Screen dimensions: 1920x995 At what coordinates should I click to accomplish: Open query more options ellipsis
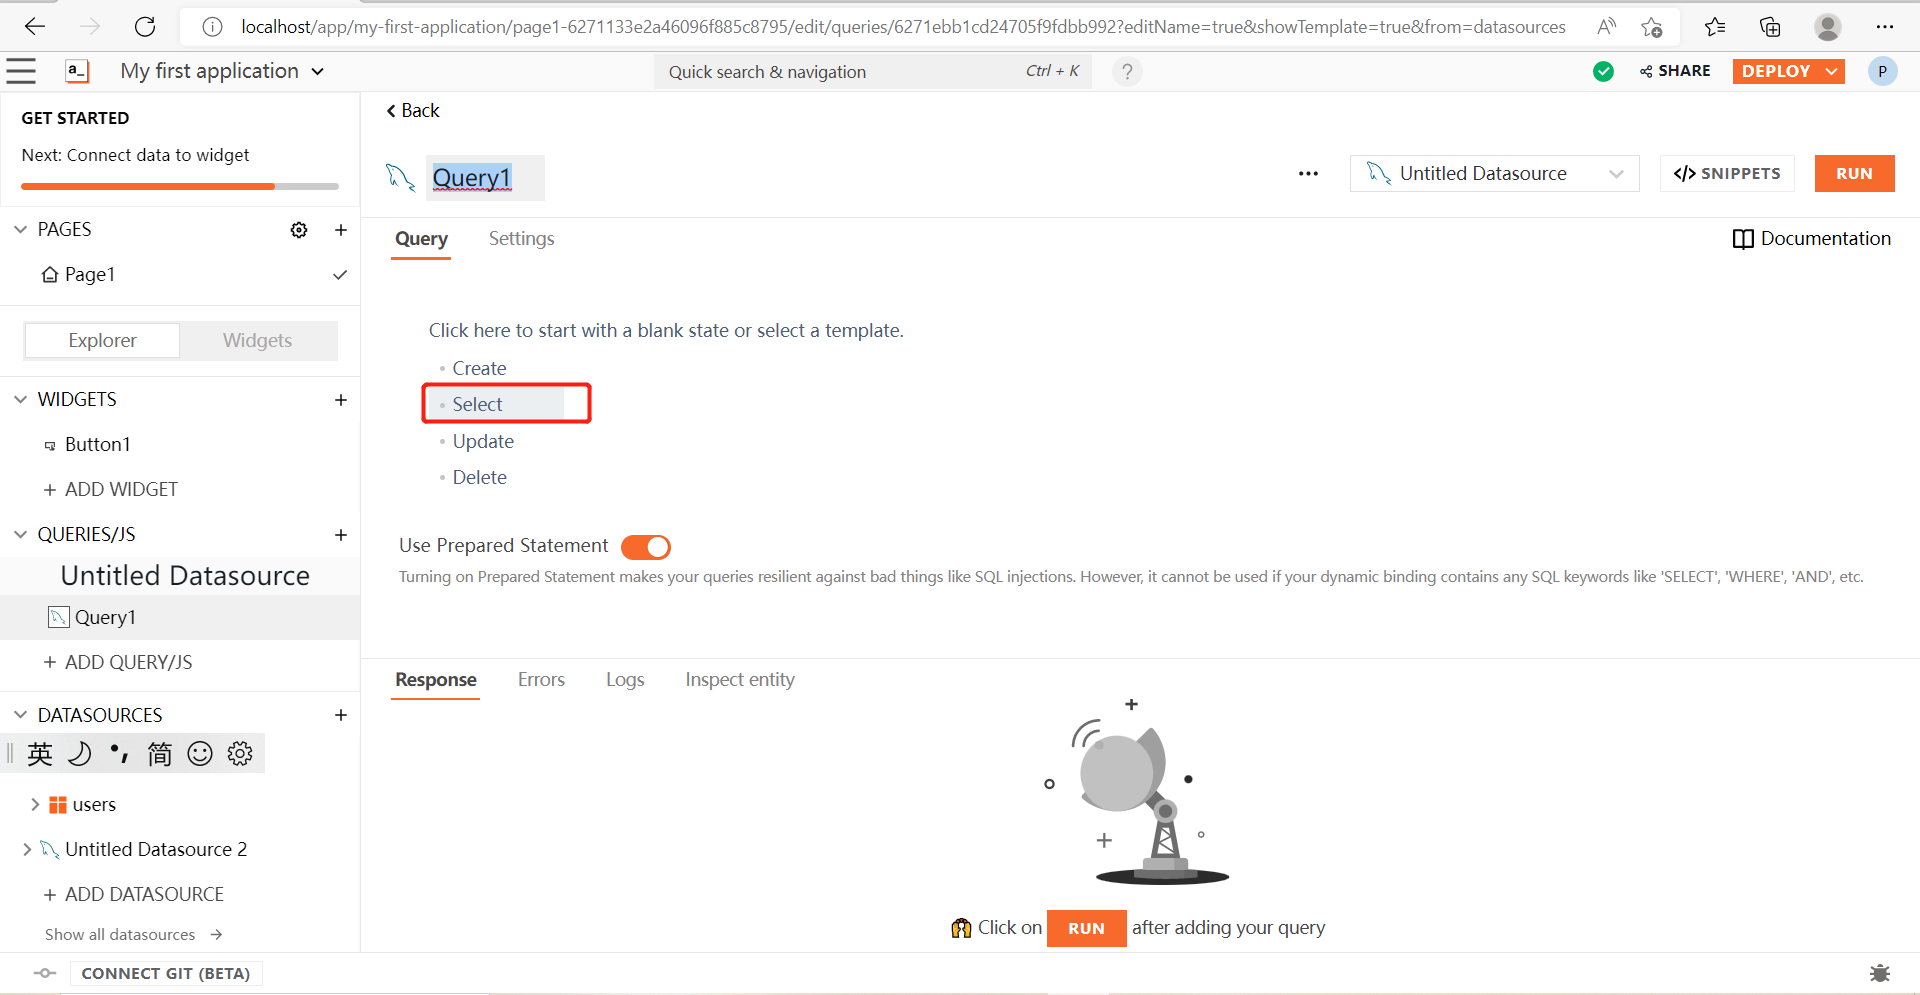pyautogui.click(x=1308, y=174)
